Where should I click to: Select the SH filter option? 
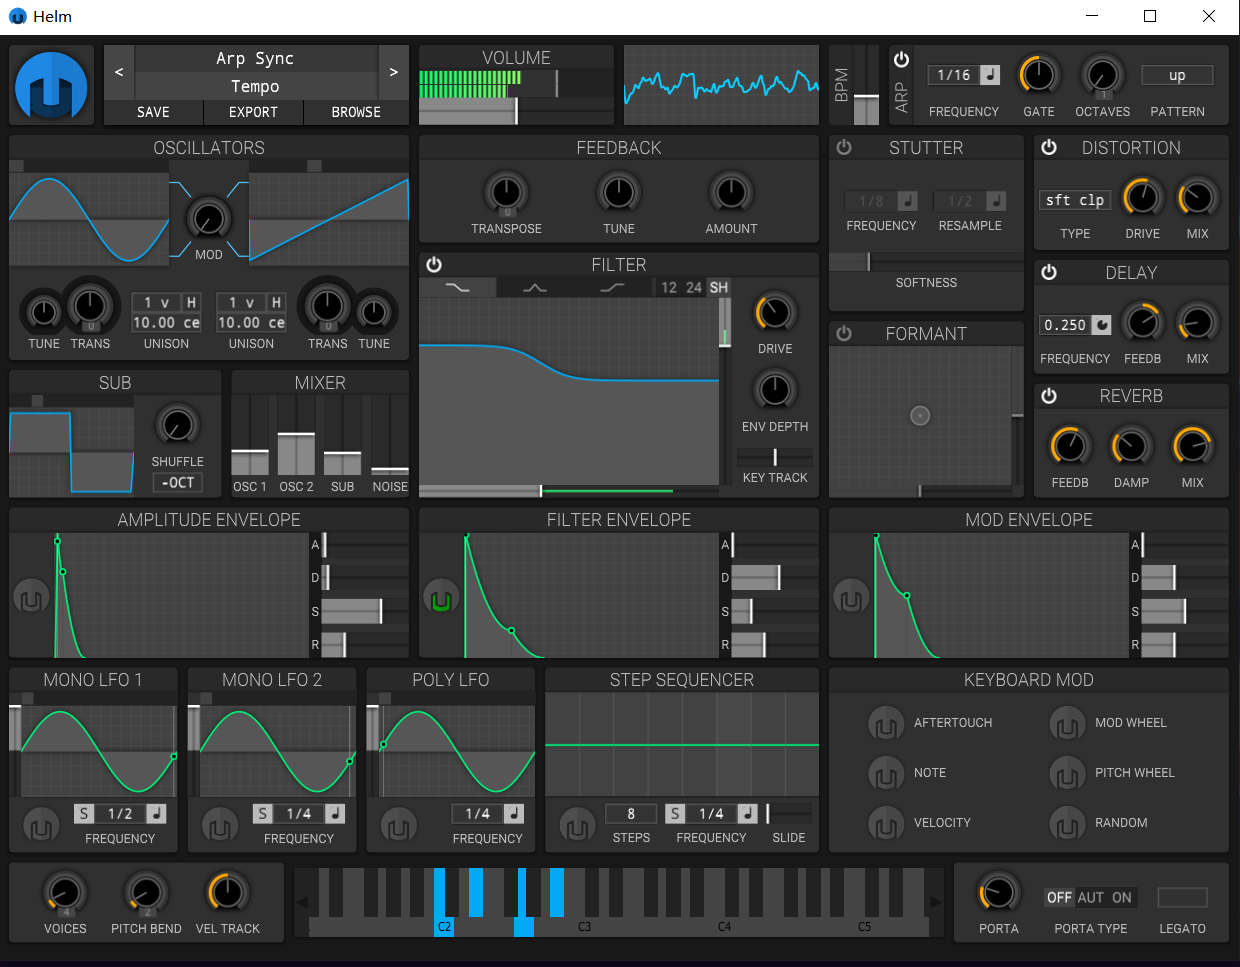719,288
